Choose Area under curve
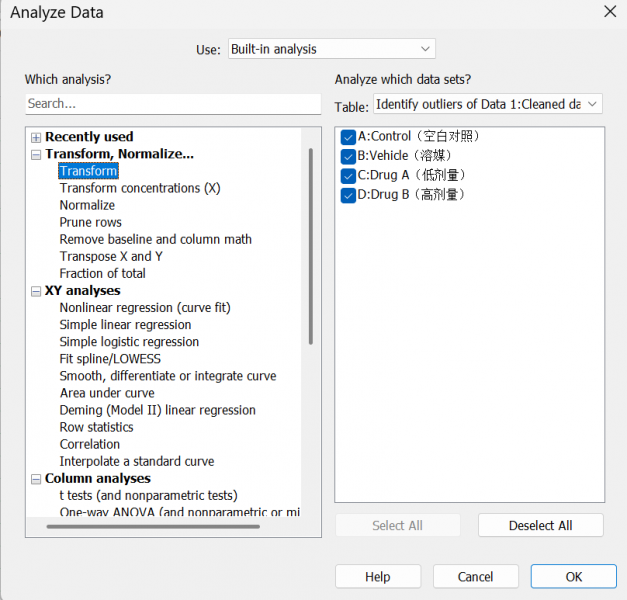The width and height of the screenshot is (627, 600). pos(107,393)
